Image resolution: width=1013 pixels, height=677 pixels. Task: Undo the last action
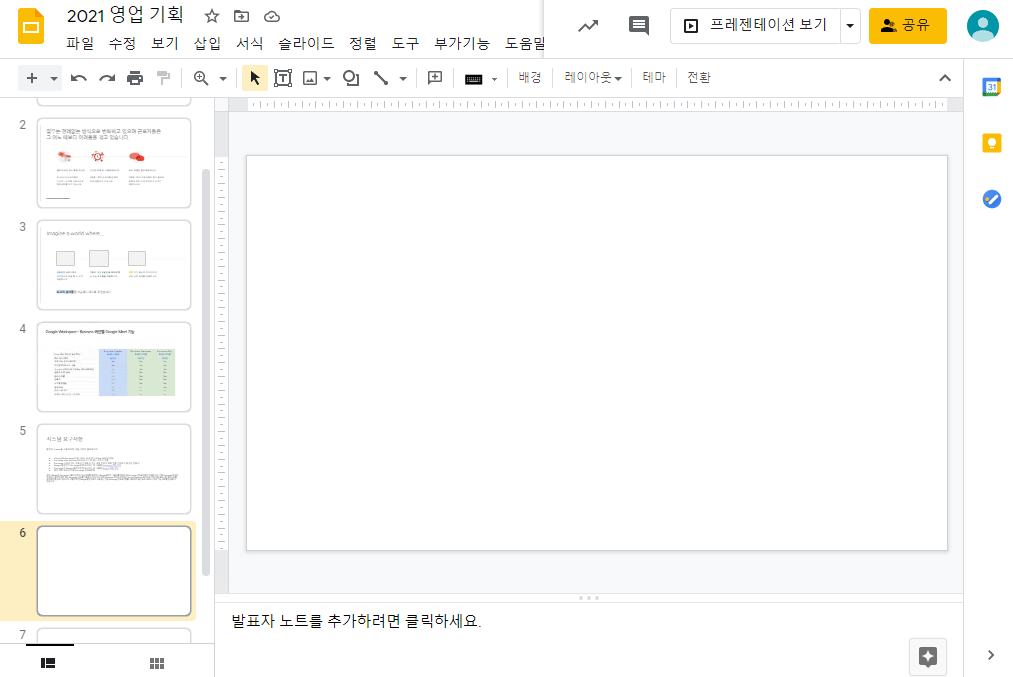pos(79,78)
